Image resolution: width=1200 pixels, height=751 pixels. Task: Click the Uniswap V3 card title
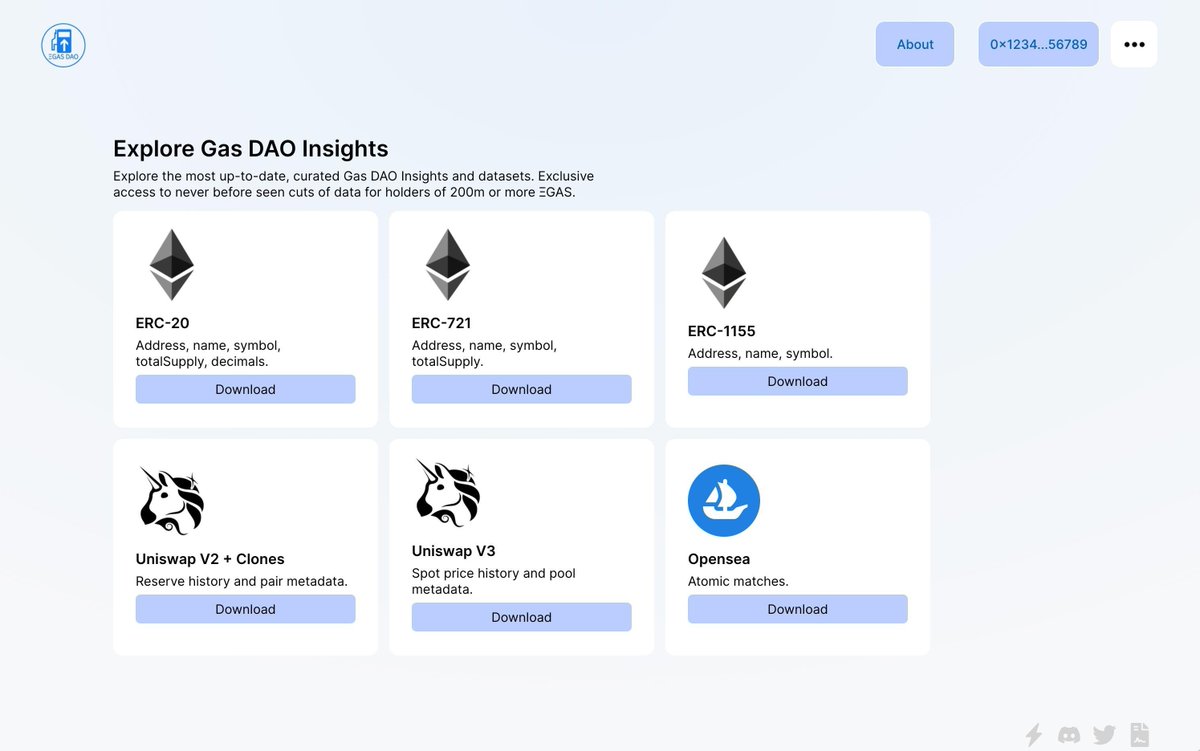454,551
